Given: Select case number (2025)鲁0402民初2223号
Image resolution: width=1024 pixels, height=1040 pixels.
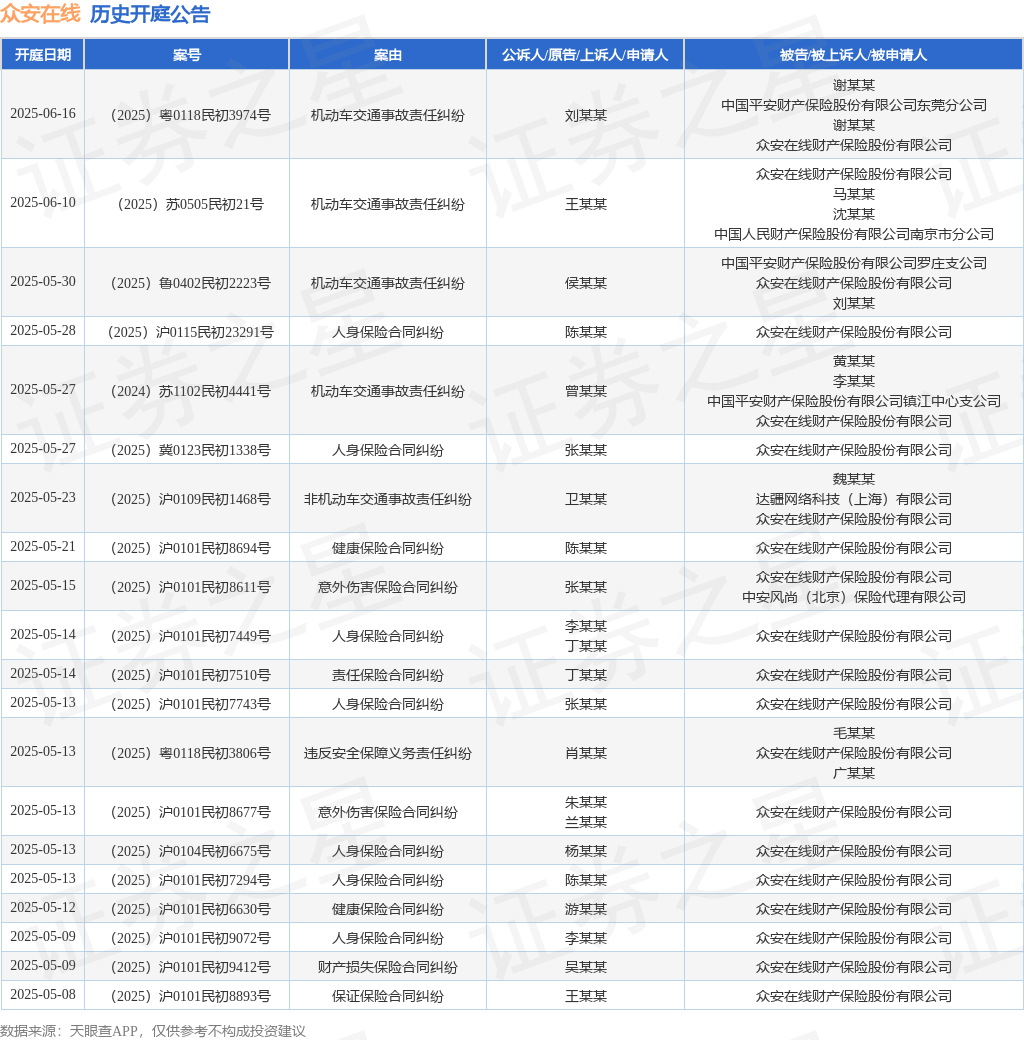Looking at the screenshot, I should [x=190, y=283].
